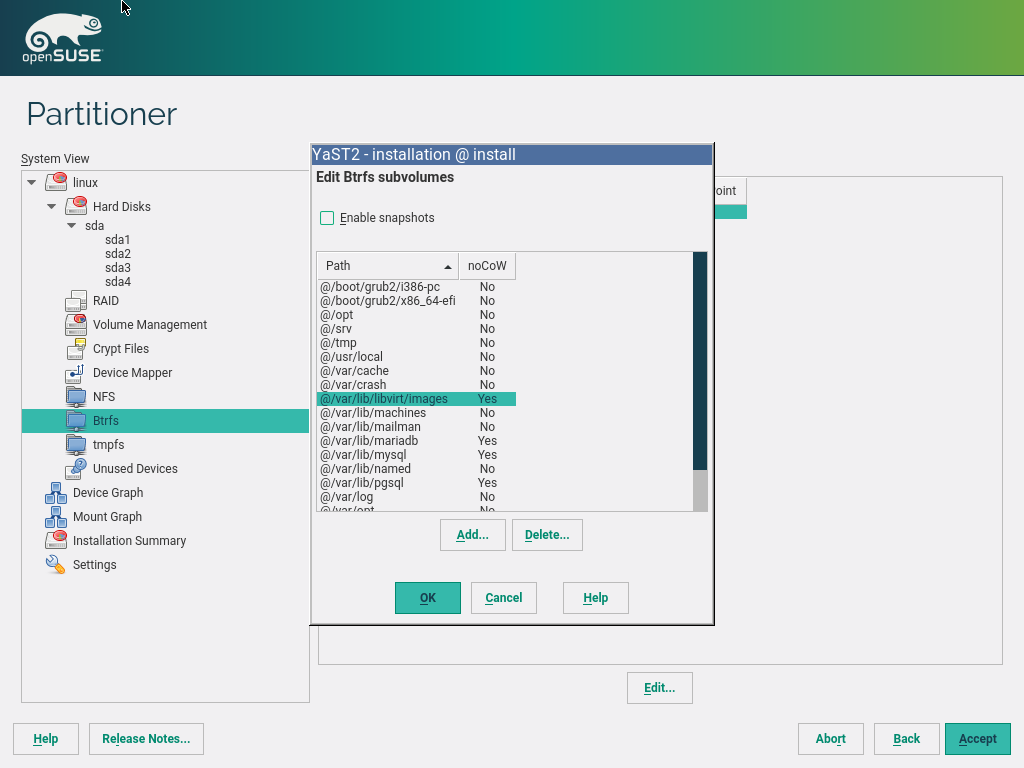
Task: Enable the snapshots checkbox
Action: tap(327, 218)
